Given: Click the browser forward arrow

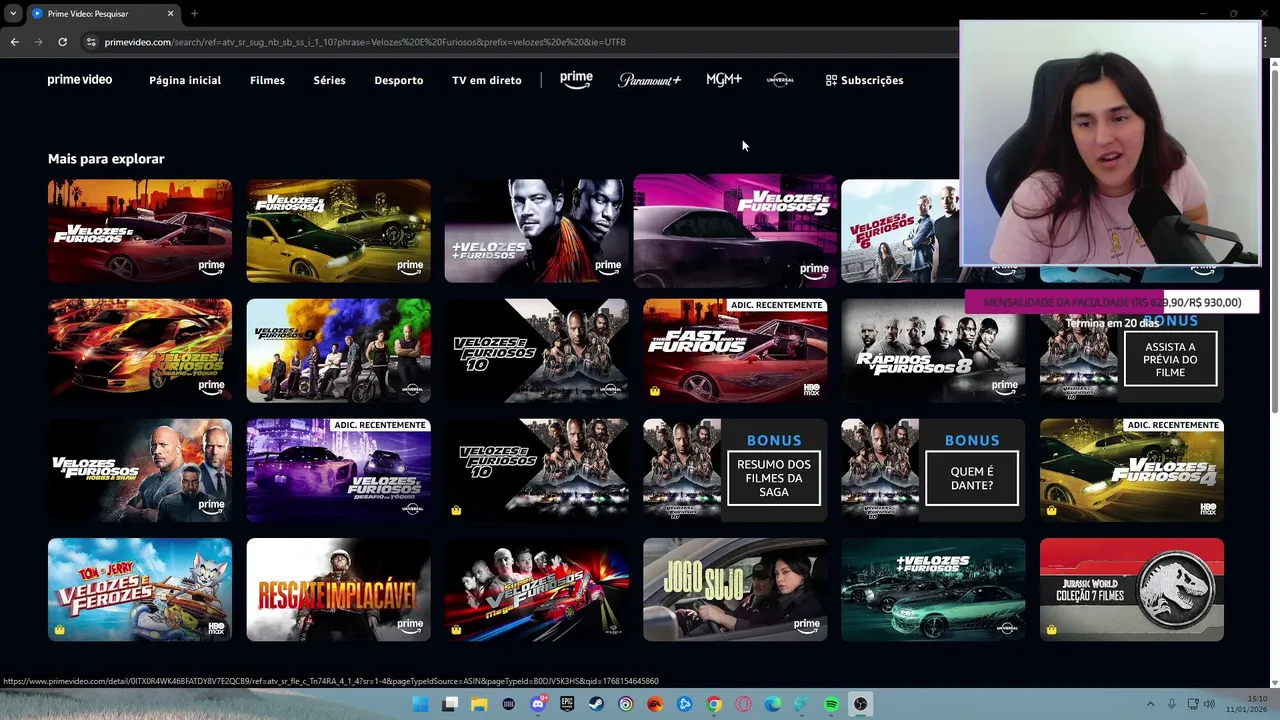Looking at the screenshot, I should 38,42.
